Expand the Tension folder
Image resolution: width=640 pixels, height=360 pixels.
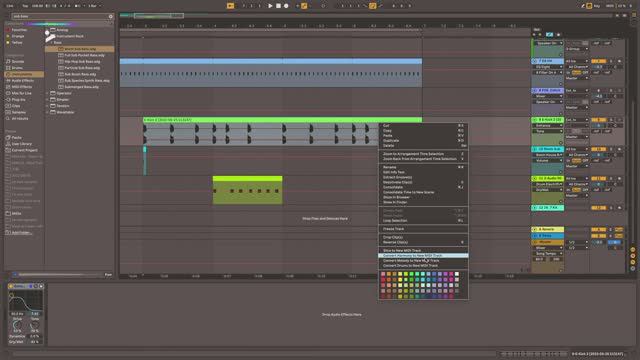tap(47, 106)
